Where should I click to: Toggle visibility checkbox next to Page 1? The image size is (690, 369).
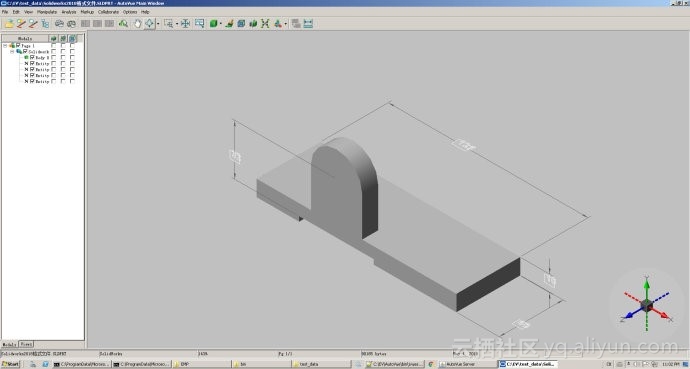tap(18, 45)
